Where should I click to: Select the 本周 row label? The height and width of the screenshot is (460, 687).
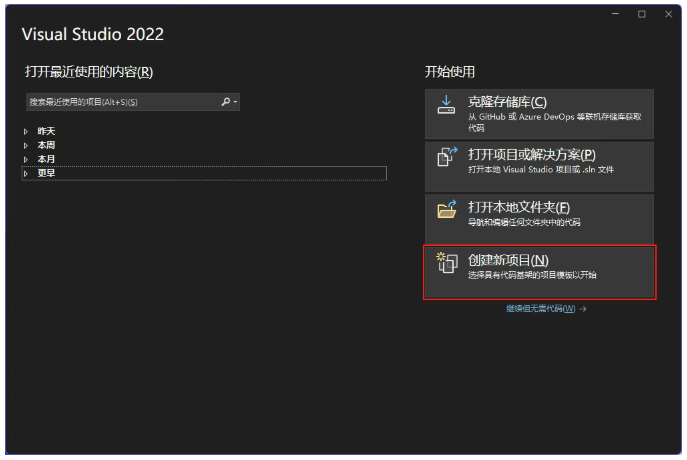tap(46, 145)
